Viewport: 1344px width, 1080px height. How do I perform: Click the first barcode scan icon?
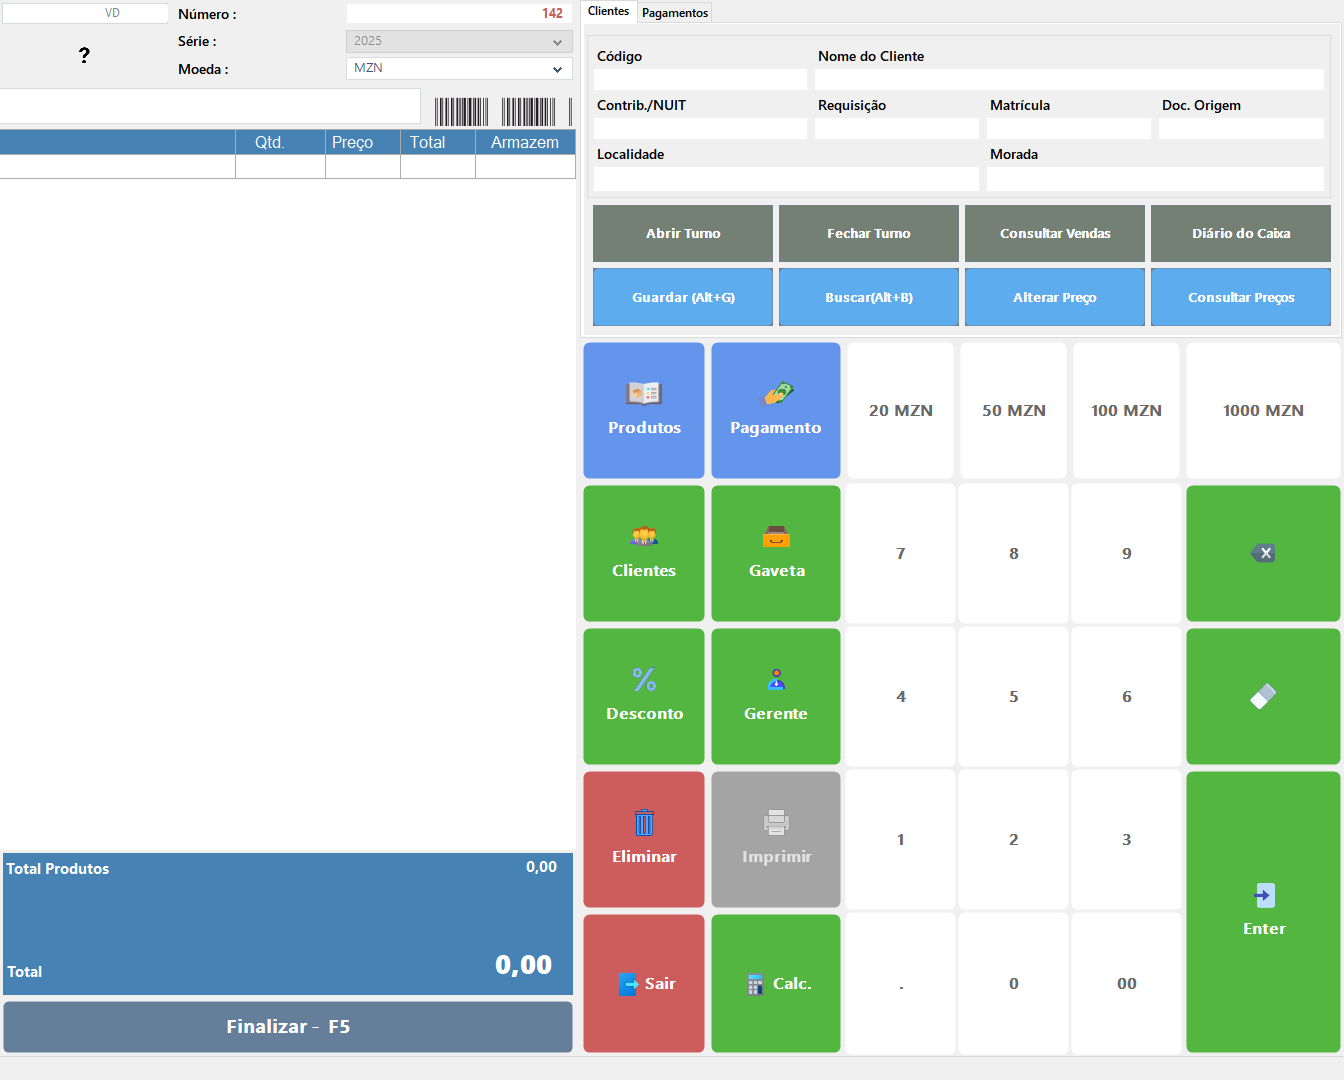pos(461,112)
